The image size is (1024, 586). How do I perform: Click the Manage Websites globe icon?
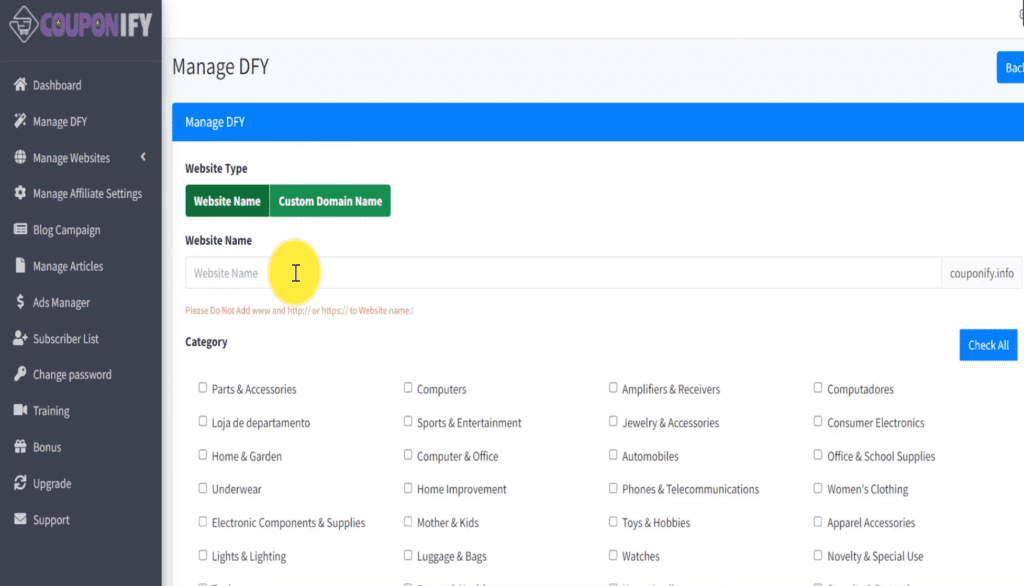click(x=20, y=158)
